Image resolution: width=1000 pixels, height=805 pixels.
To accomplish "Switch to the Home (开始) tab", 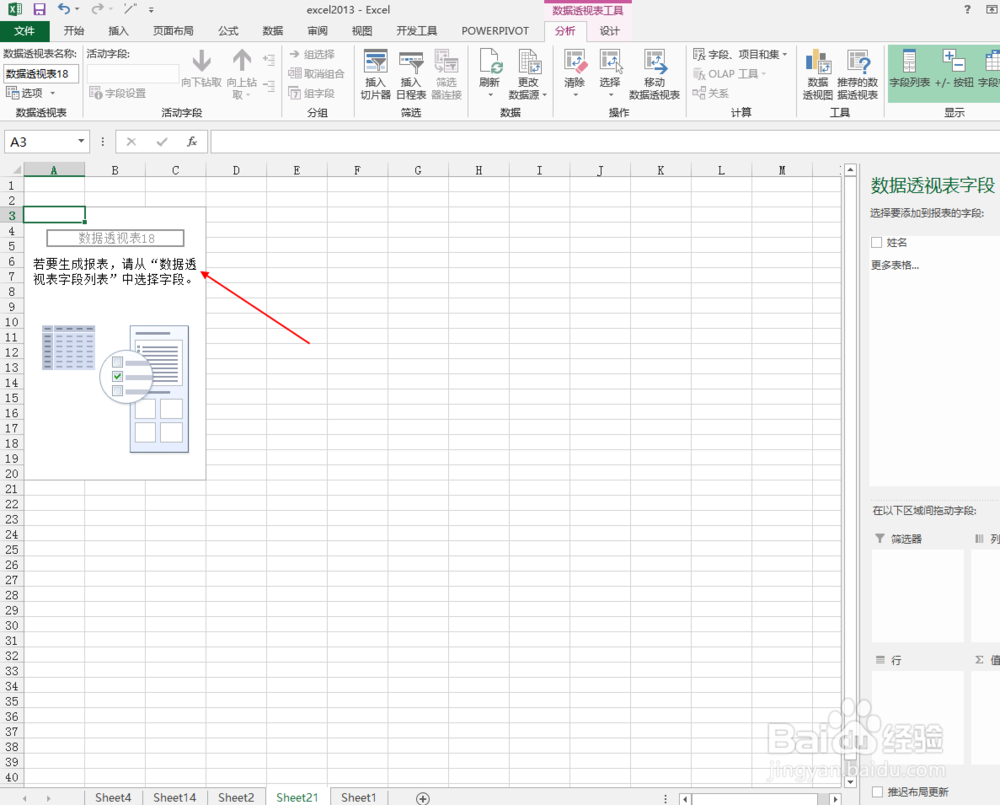I will [x=74, y=31].
